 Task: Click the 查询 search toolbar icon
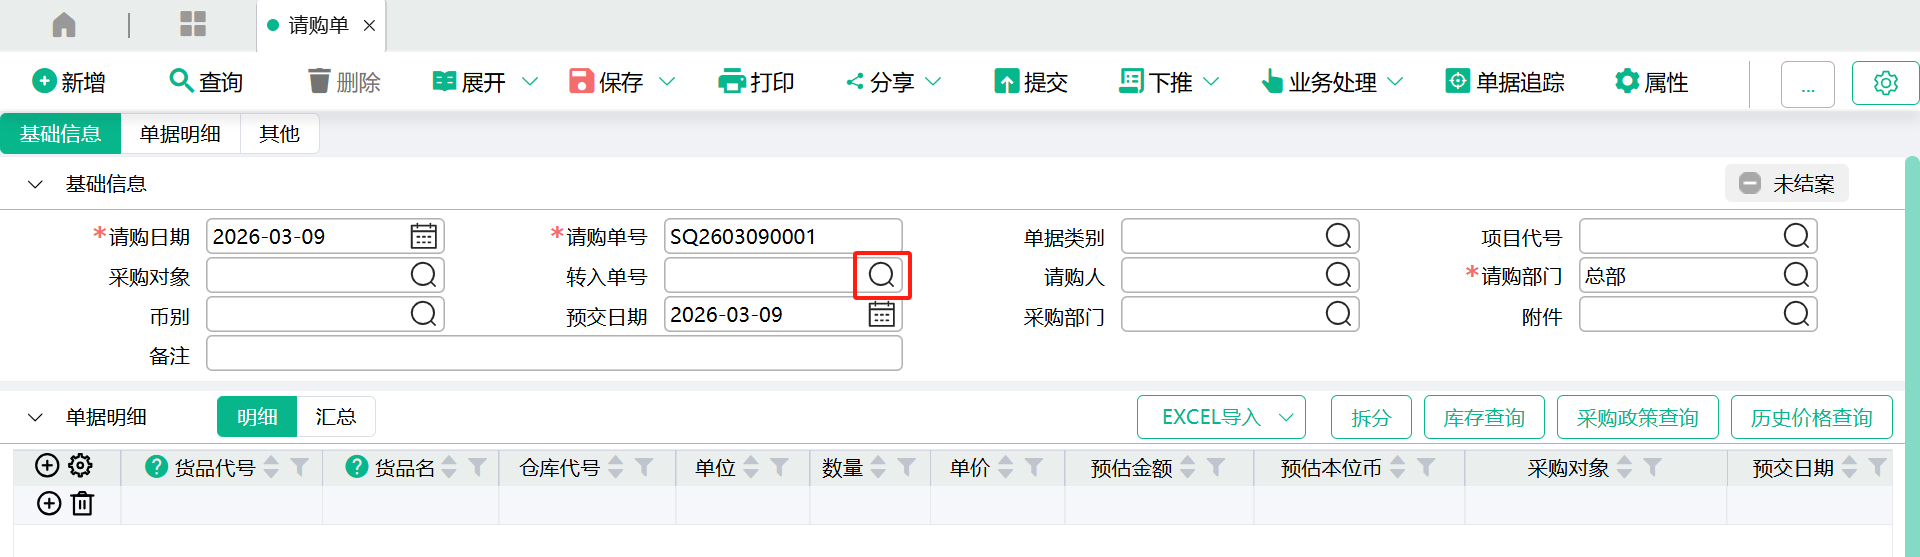[181, 81]
